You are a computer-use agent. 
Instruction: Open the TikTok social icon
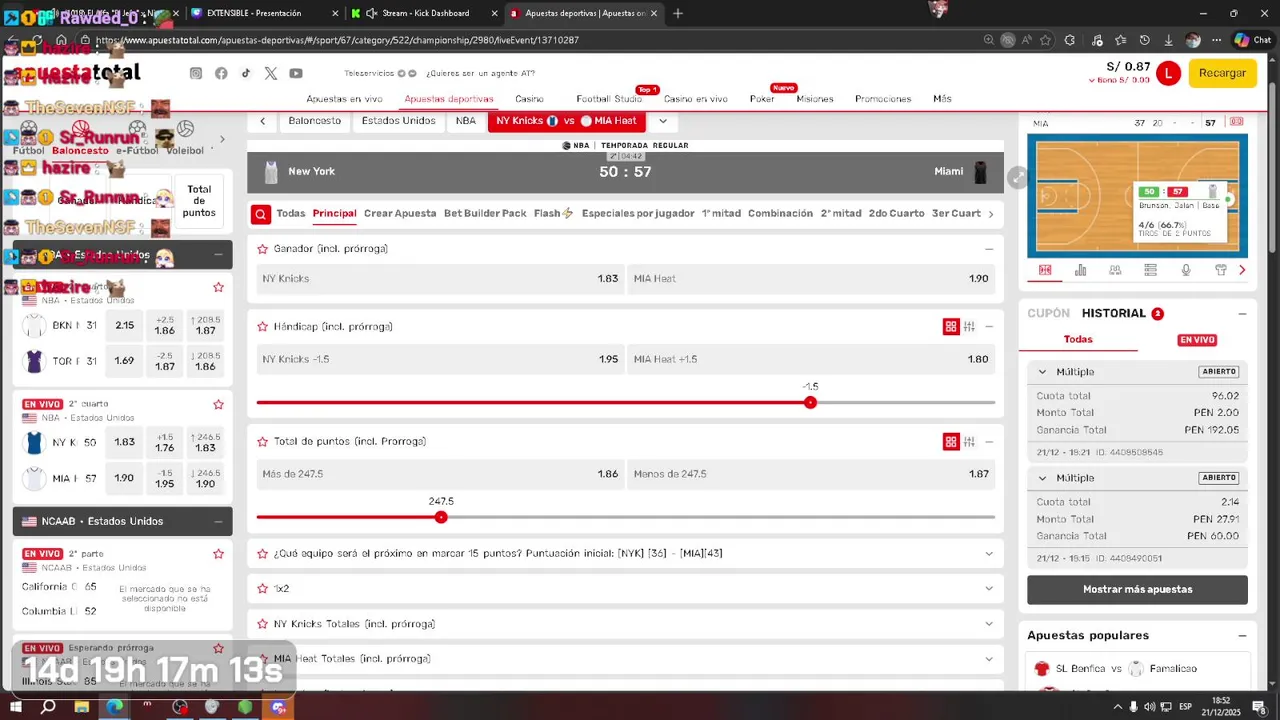246,73
